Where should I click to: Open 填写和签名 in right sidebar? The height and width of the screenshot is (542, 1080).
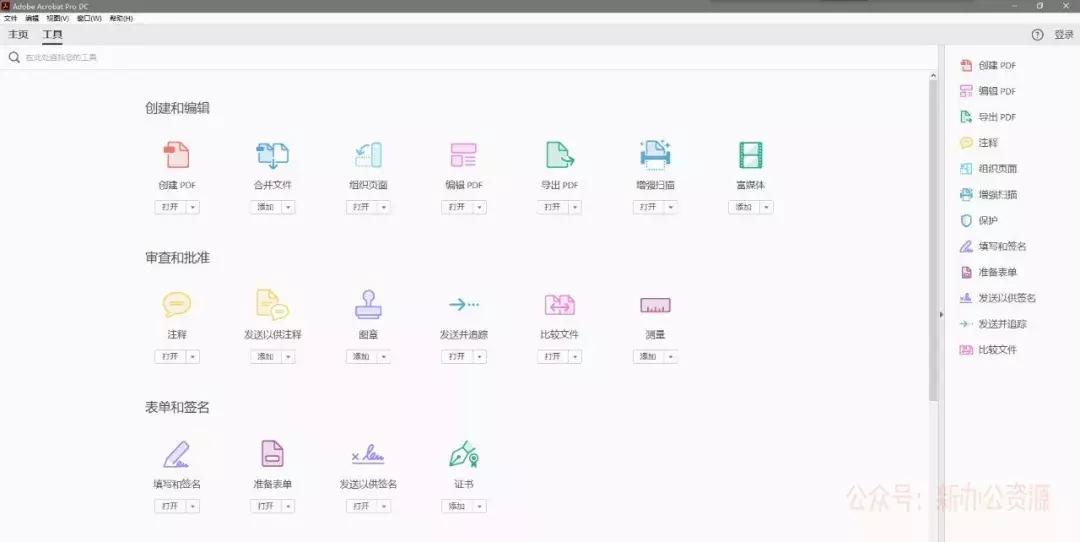[x=993, y=246]
